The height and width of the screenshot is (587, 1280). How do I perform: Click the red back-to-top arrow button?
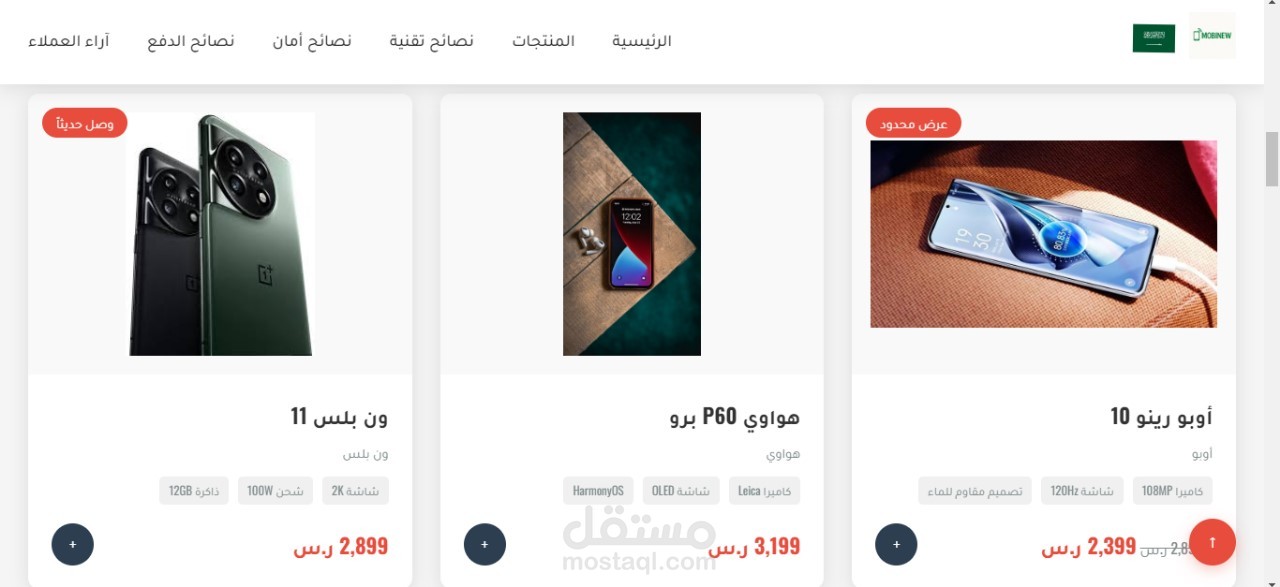point(1212,542)
